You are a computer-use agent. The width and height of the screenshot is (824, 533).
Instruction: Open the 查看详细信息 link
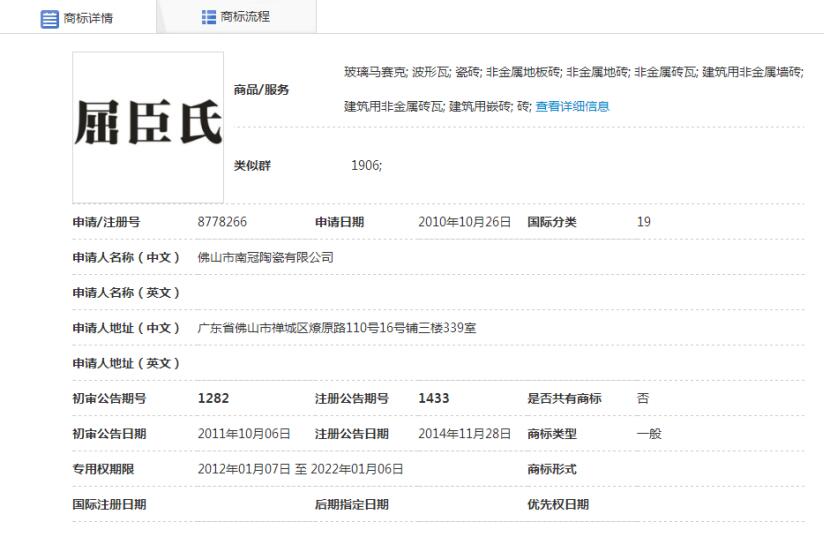click(x=572, y=106)
